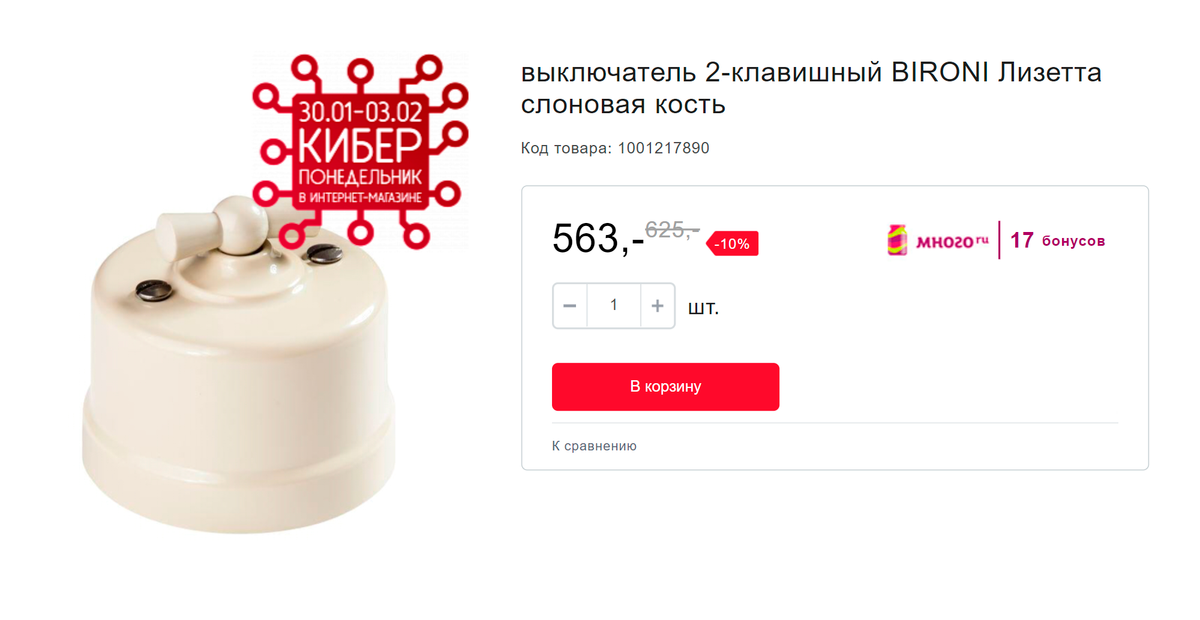Add item with the В корзину button
The width and height of the screenshot is (1200, 620).
[665, 386]
